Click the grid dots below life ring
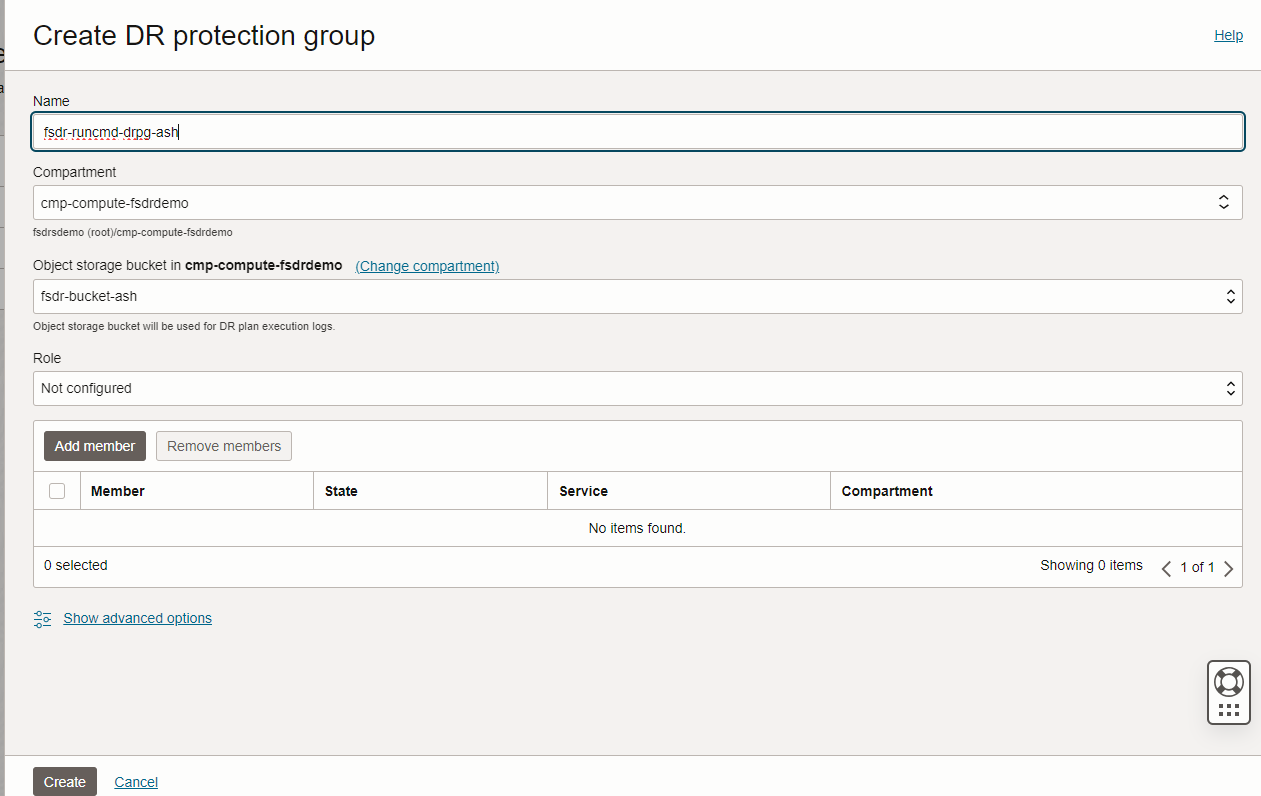 (1229, 710)
